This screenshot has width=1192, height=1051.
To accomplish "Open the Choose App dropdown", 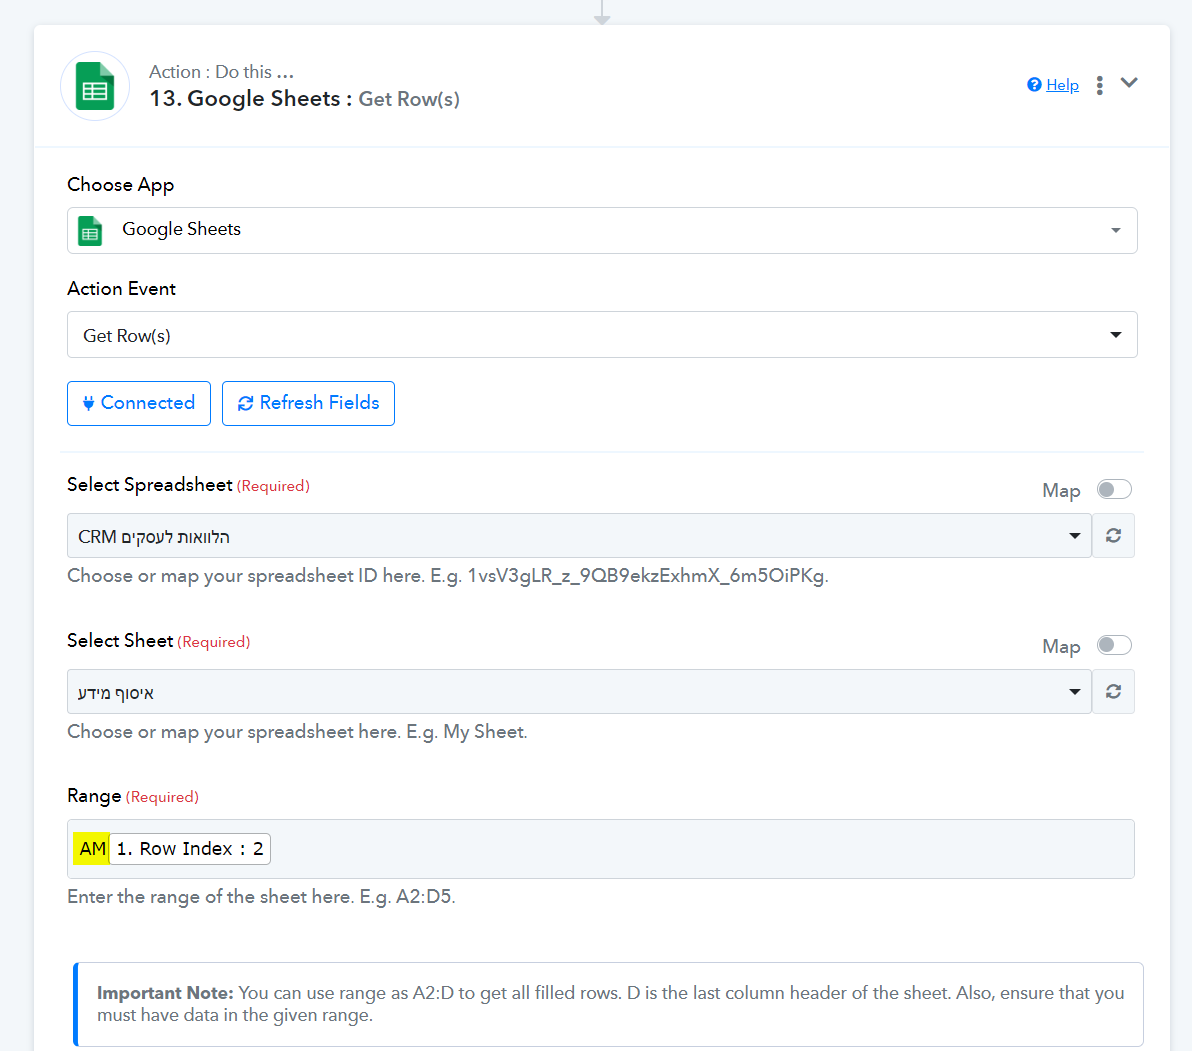I will tap(602, 230).
